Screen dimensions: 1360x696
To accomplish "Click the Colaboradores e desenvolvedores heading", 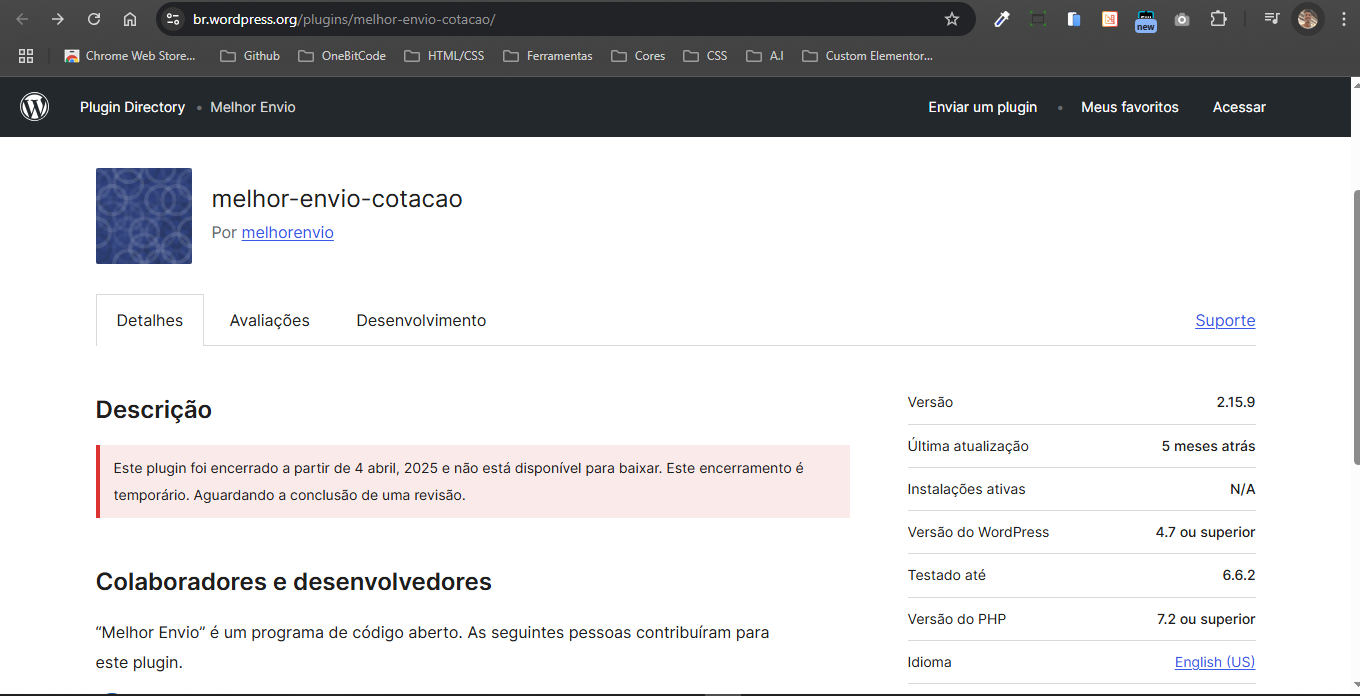I will [294, 582].
